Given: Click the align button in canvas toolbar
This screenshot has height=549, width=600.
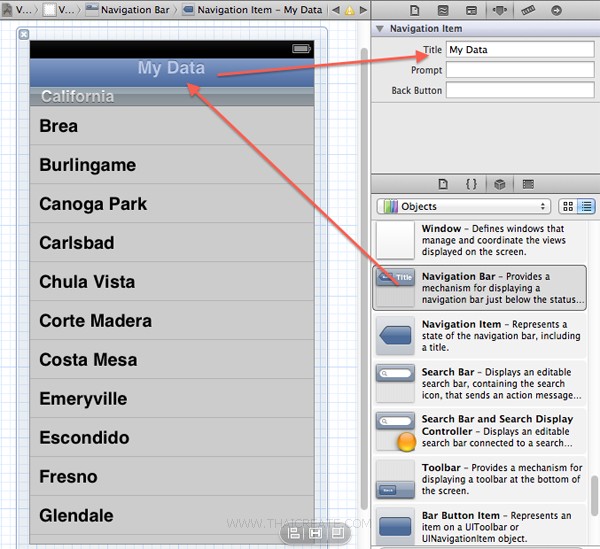Looking at the screenshot, I should tap(294, 533).
